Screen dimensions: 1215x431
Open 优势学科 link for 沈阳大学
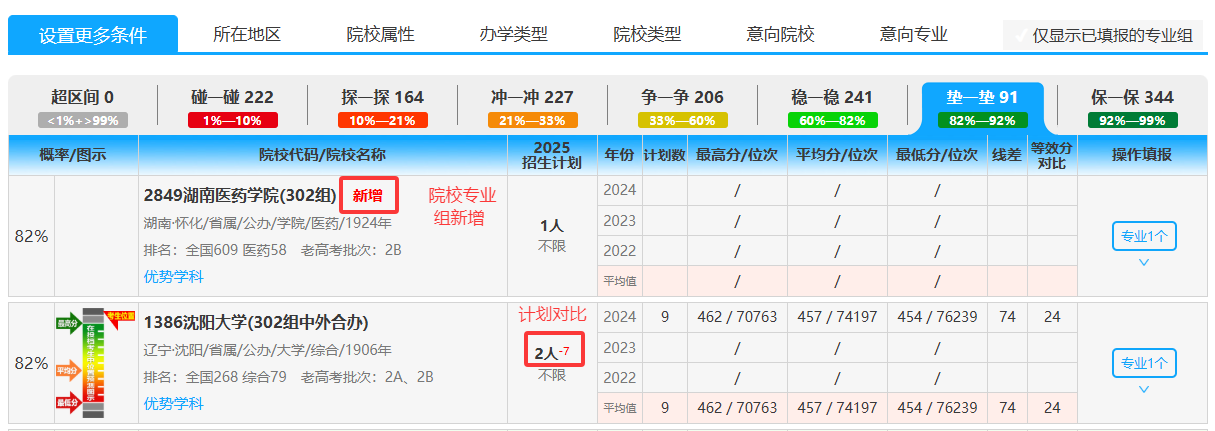click(173, 403)
